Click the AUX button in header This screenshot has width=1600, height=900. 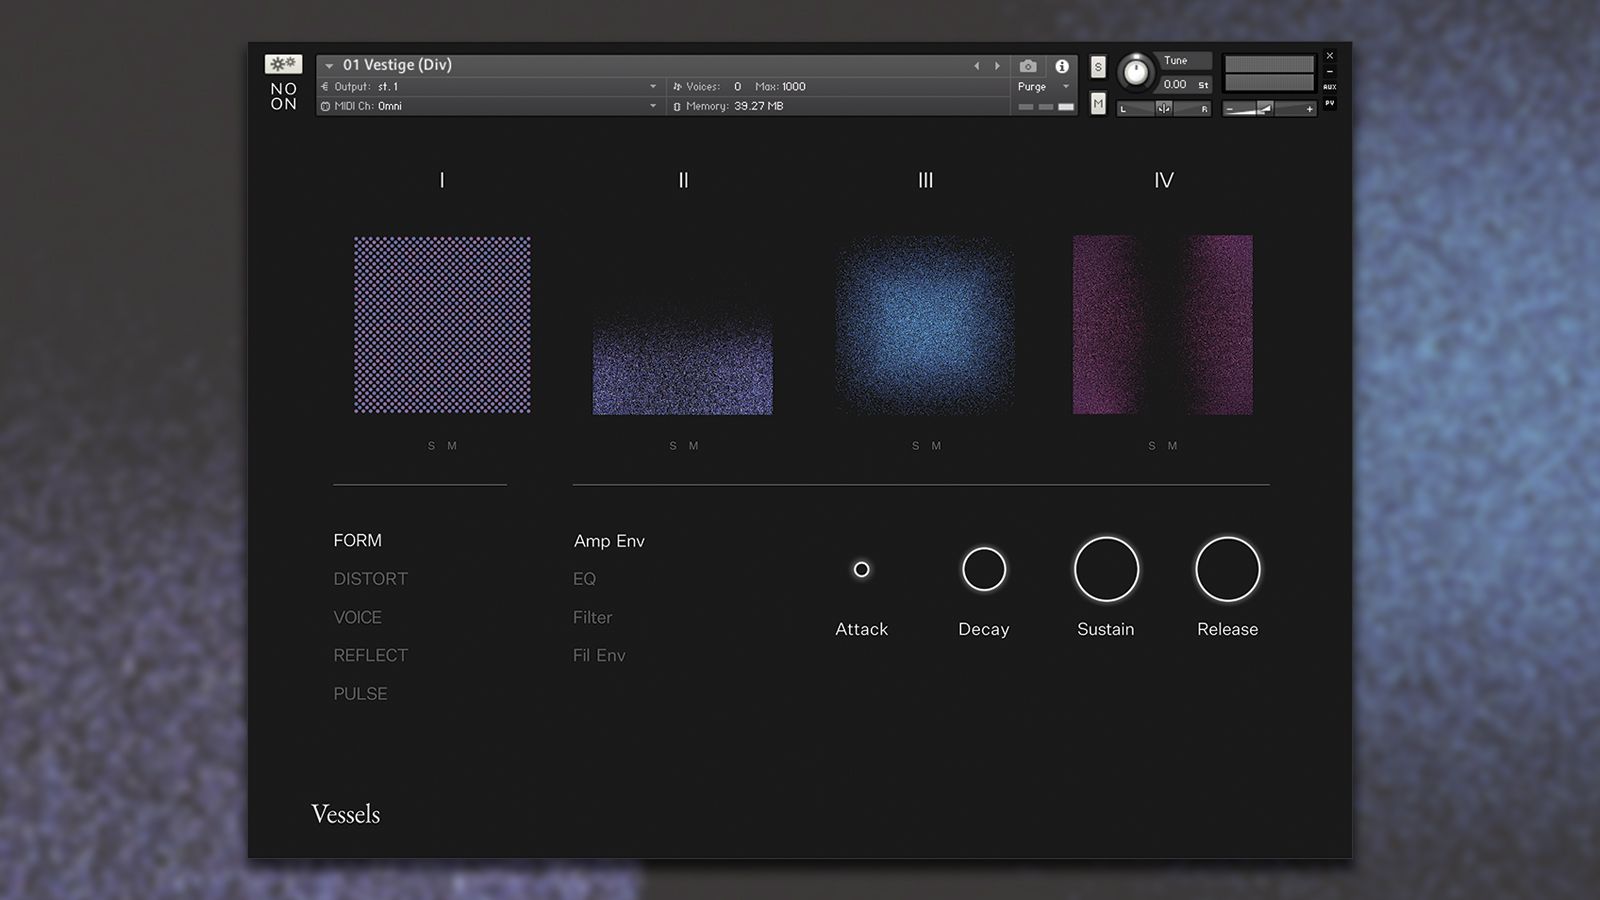1330,87
